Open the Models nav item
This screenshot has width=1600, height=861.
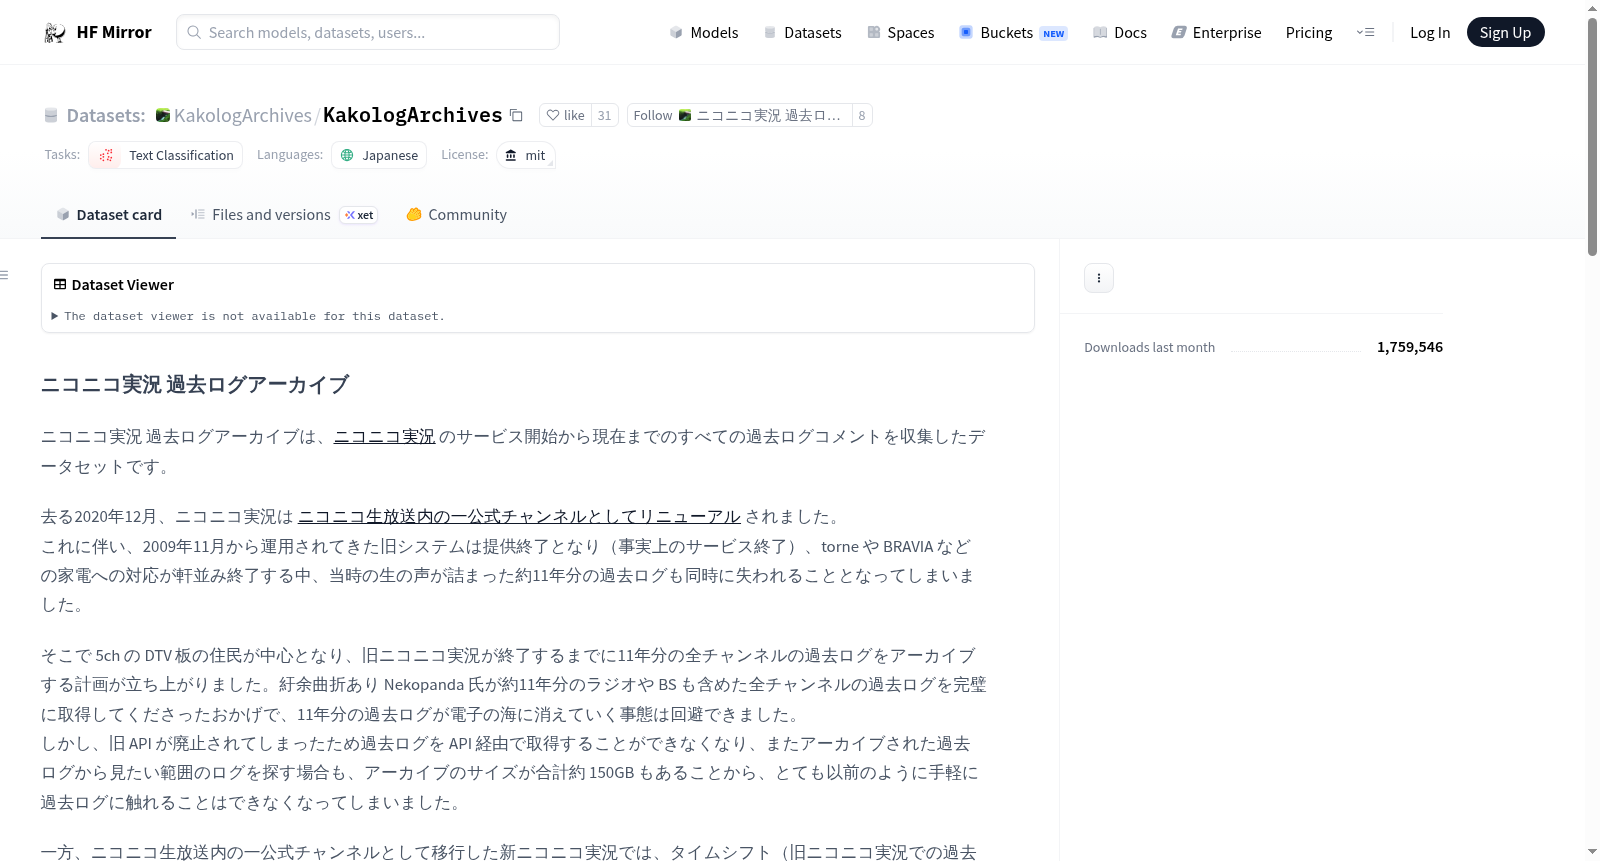click(704, 33)
